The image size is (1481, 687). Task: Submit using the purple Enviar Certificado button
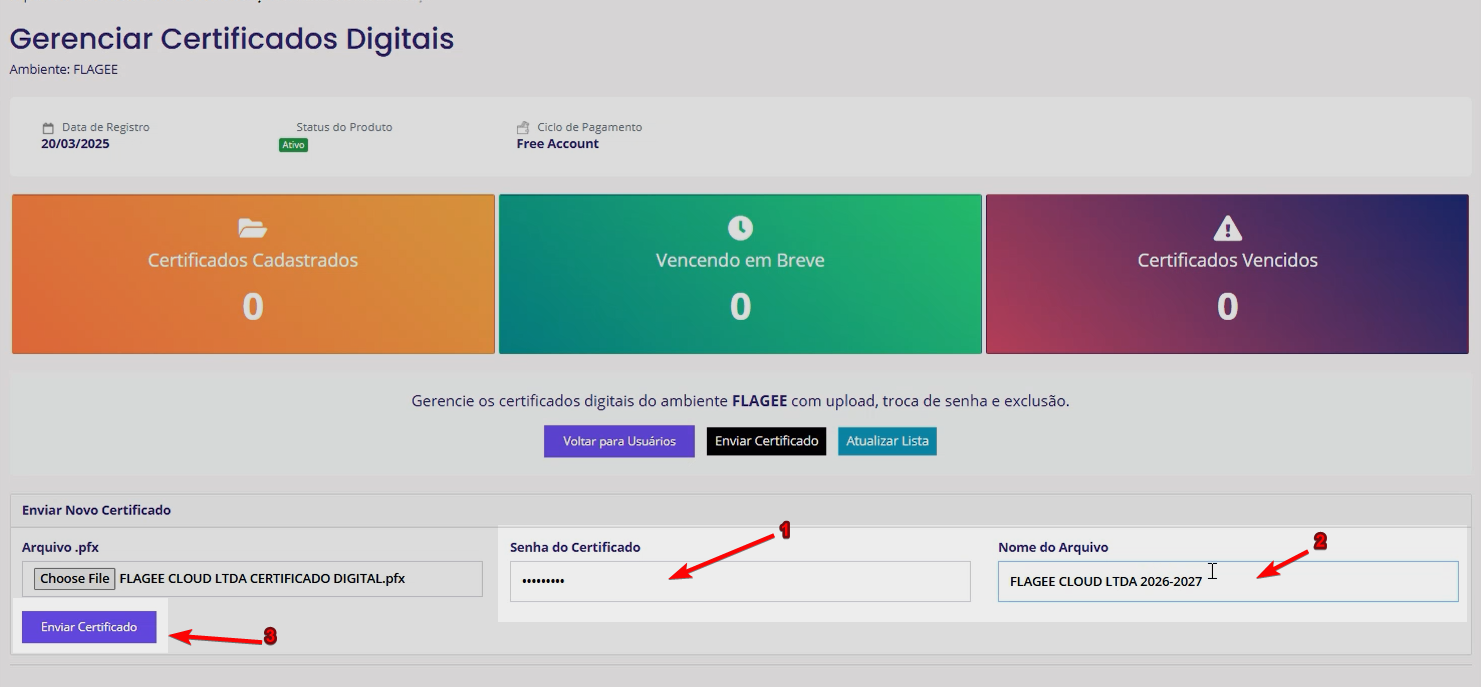[x=89, y=627]
